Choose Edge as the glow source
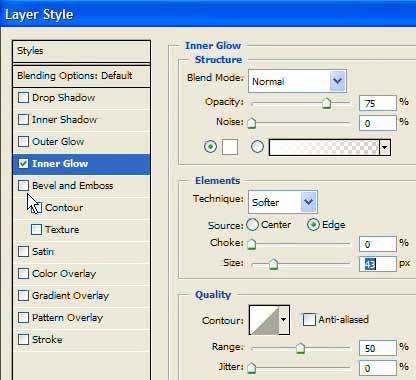416x380 pixels. tap(313, 225)
